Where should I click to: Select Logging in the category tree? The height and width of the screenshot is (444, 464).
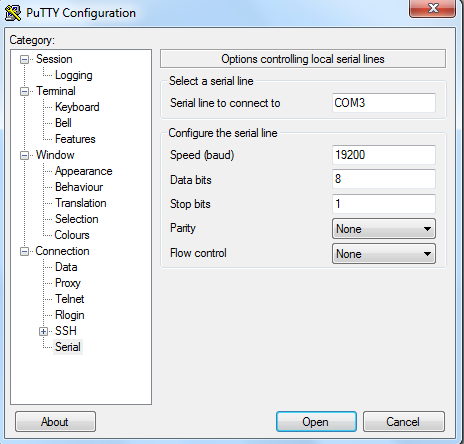coord(74,75)
